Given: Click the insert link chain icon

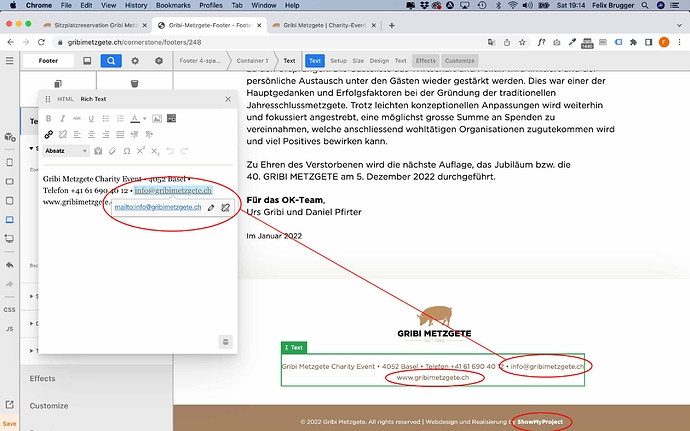Looking at the screenshot, I should pos(48,134).
